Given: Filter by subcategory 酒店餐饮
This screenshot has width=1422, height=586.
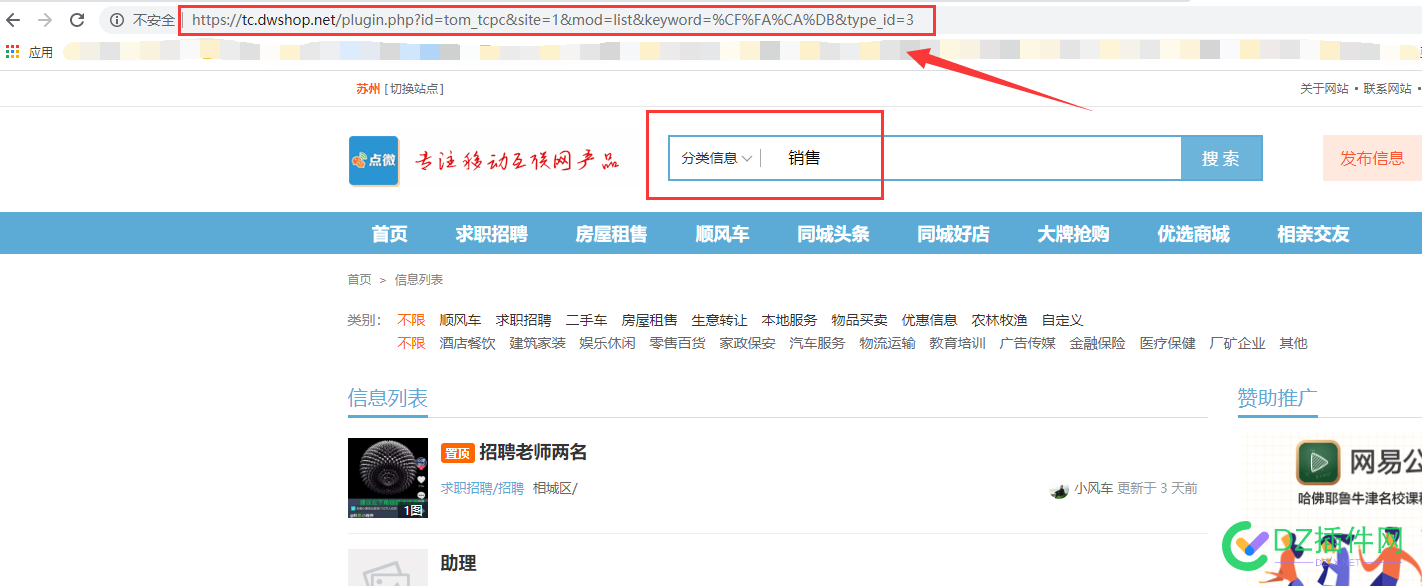Looking at the screenshot, I should 467,343.
